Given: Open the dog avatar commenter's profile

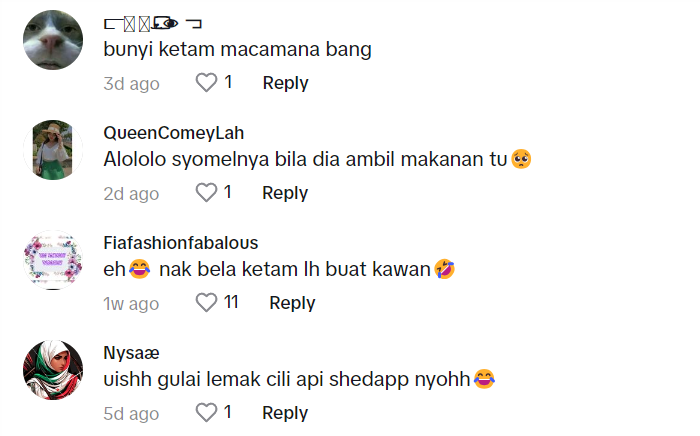Looking at the screenshot, I should [x=52, y=40].
